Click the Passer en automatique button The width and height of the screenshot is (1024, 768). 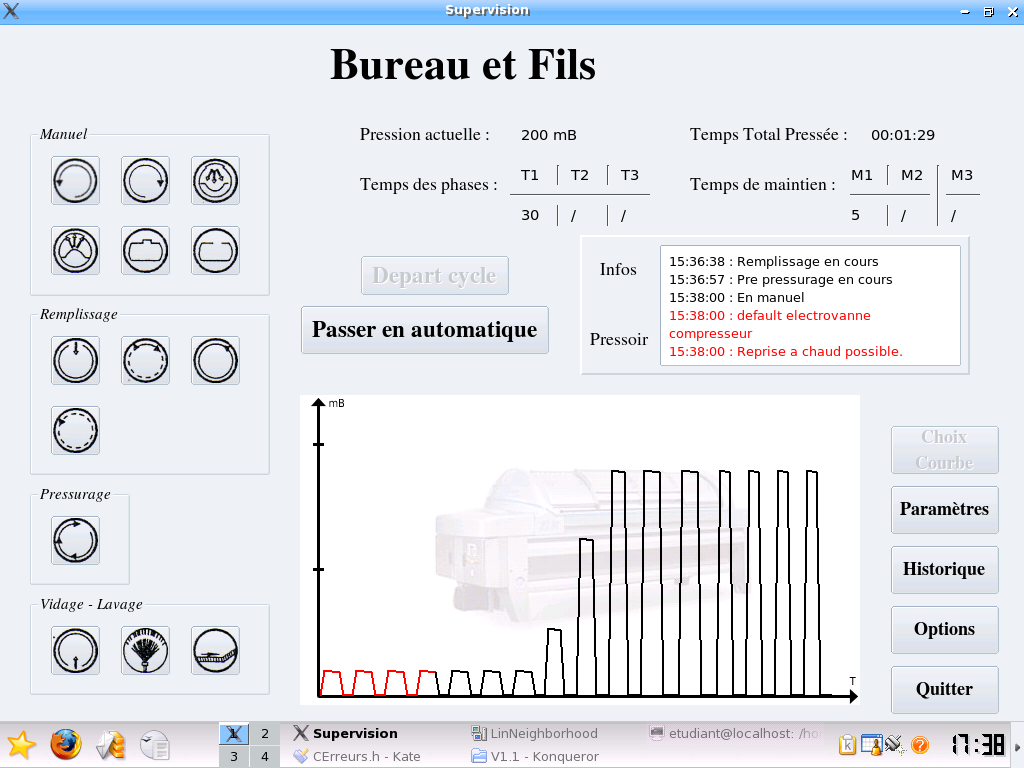click(424, 330)
